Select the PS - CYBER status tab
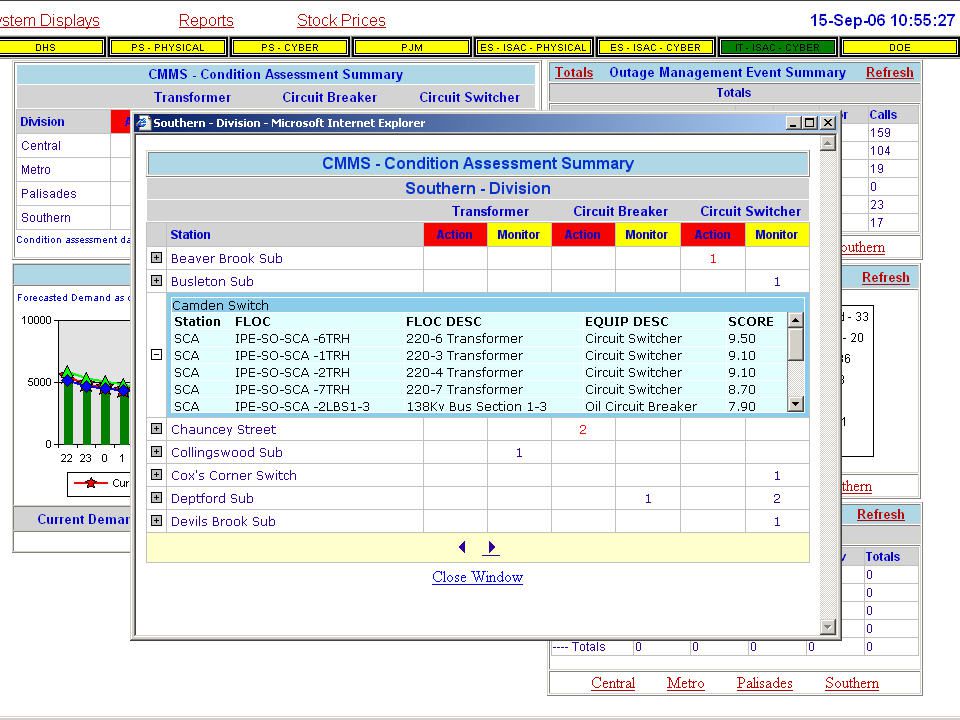 (290, 47)
